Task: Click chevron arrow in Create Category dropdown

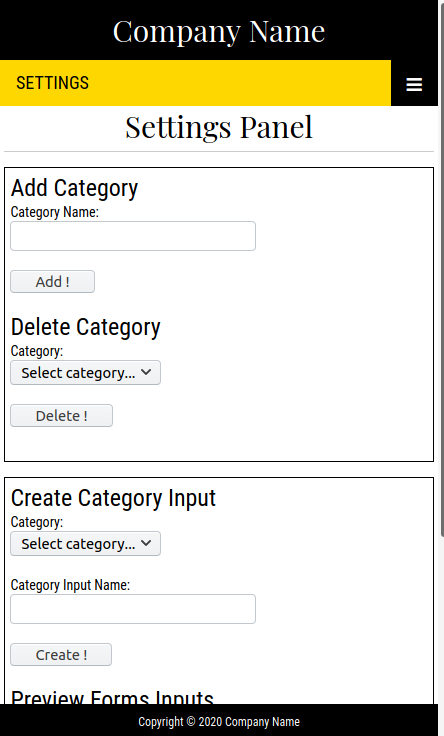Action: (146, 543)
